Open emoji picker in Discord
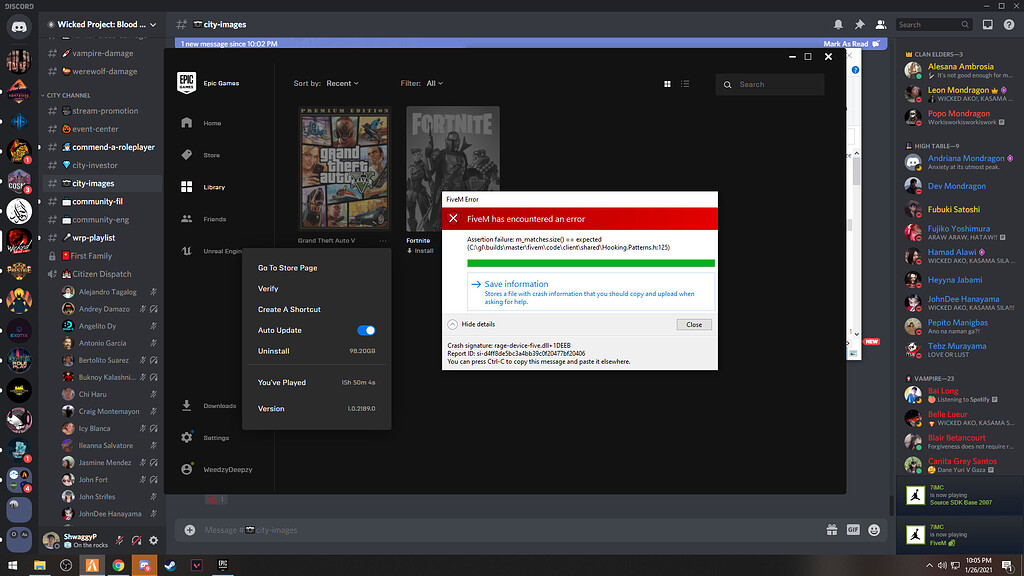 [874, 530]
